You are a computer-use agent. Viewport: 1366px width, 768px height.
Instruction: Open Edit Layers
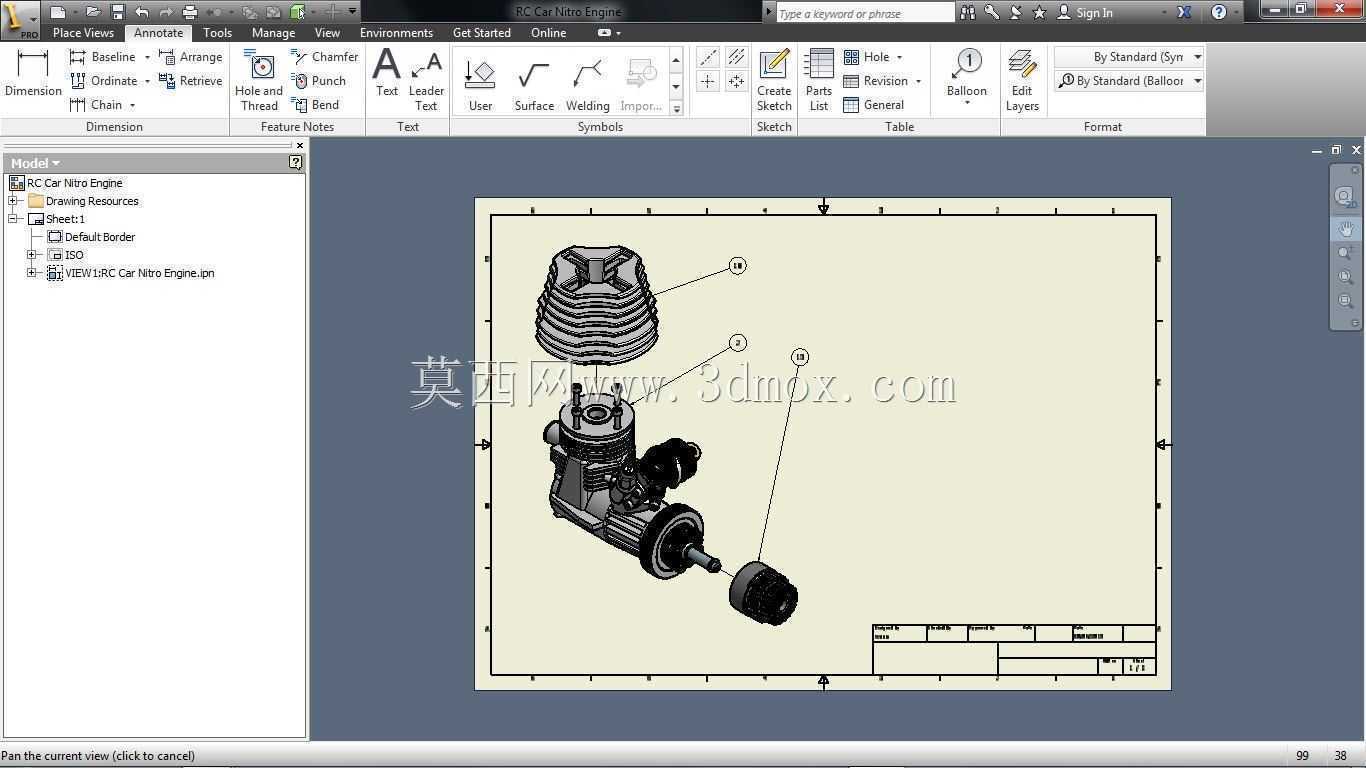click(x=1022, y=81)
